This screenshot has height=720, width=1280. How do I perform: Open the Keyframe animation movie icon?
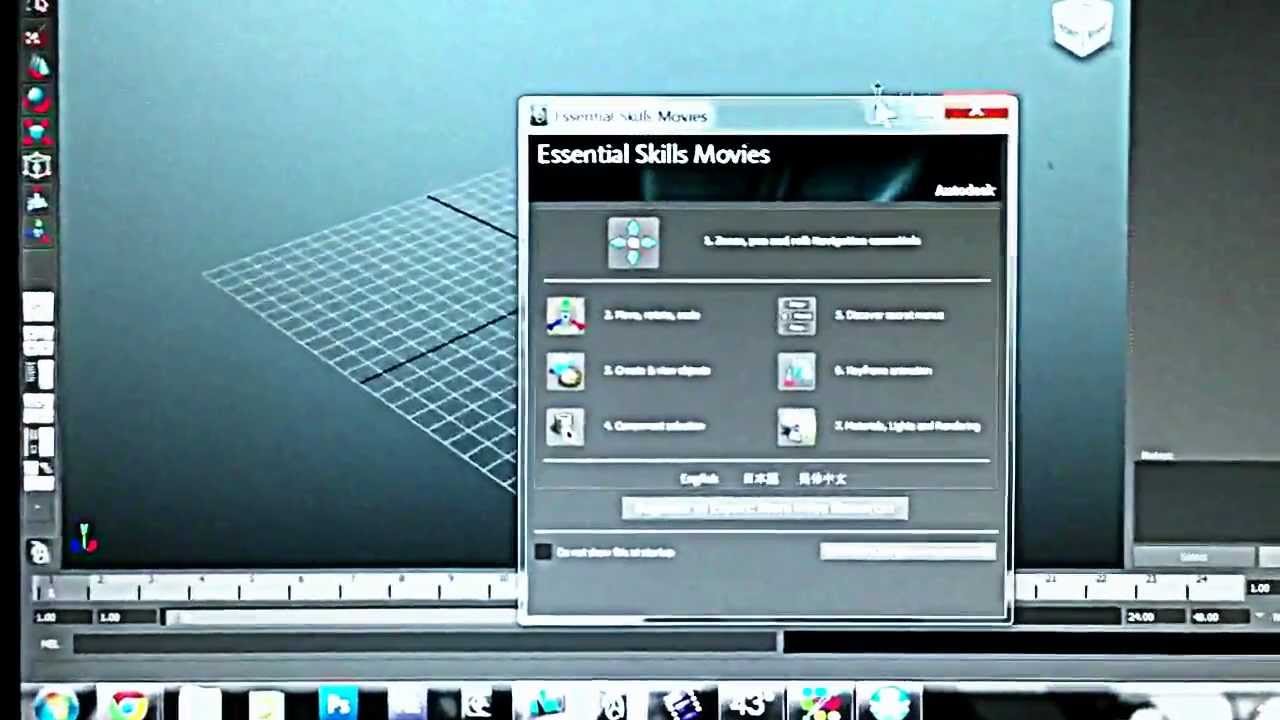point(797,371)
